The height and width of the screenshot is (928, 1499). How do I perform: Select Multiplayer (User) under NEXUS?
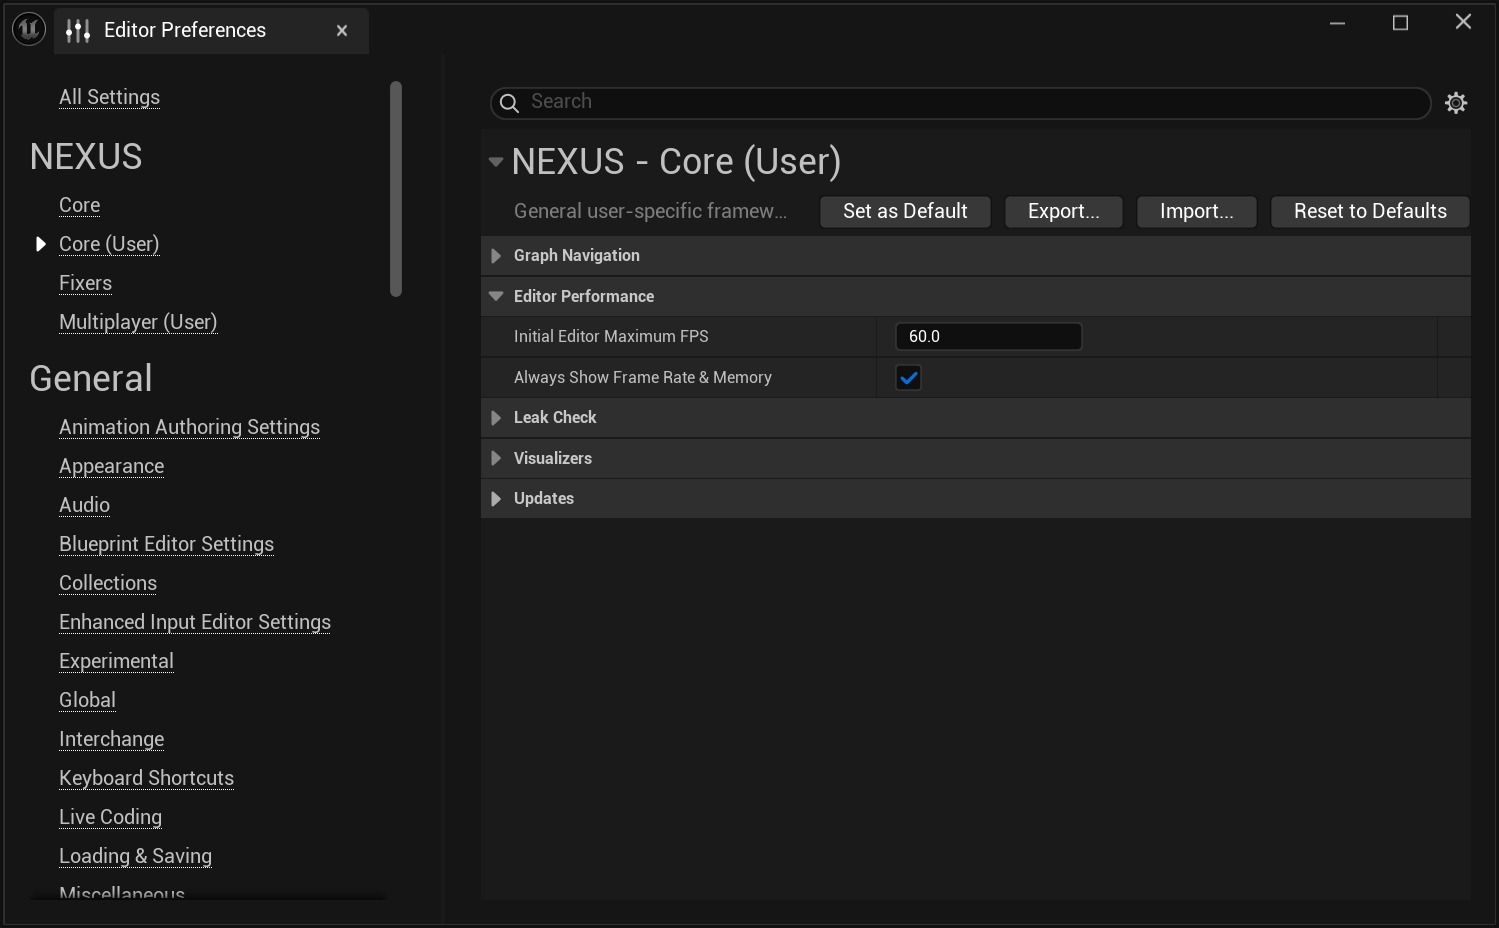coord(138,322)
